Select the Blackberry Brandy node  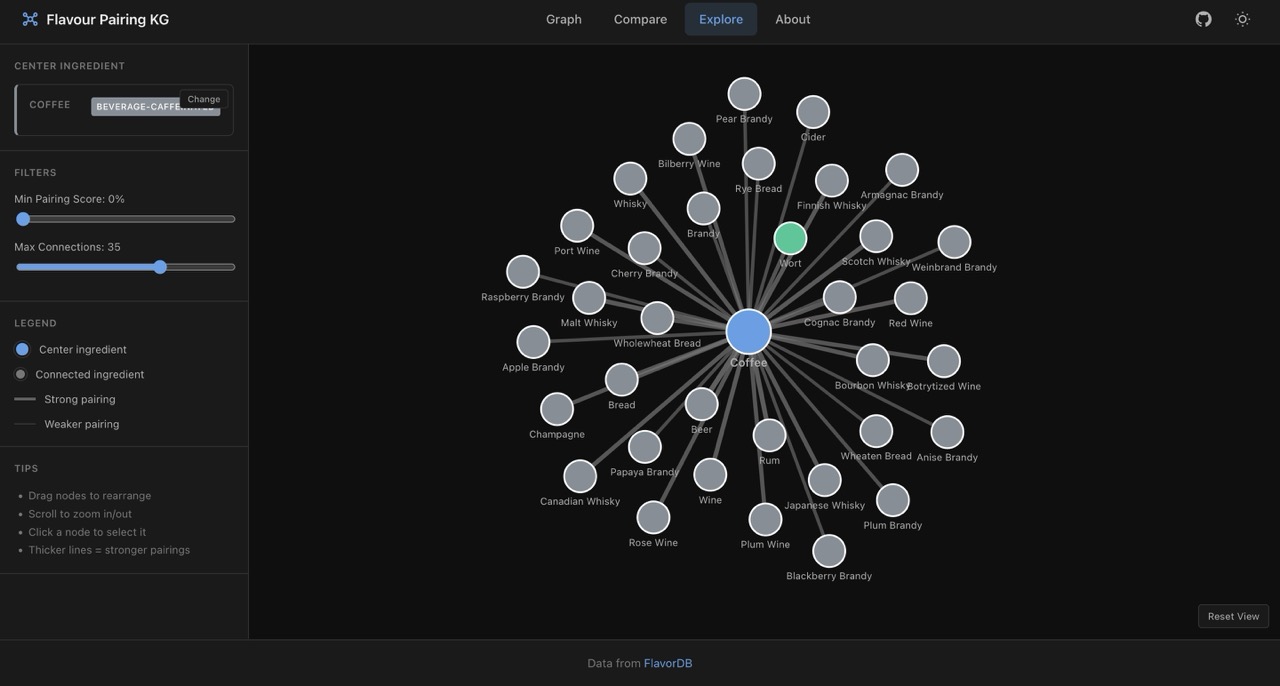(829, 550)
